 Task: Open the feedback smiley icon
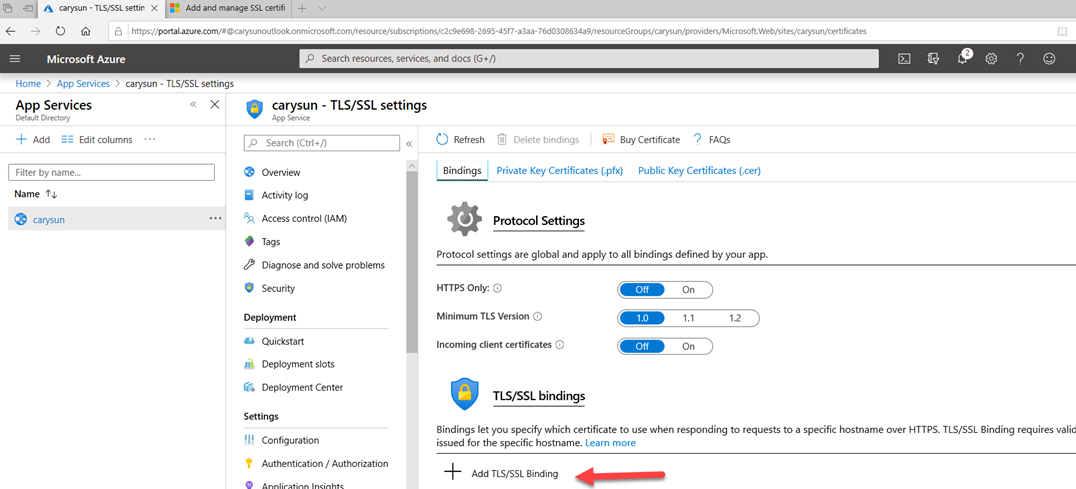[x=1049, y=59]
